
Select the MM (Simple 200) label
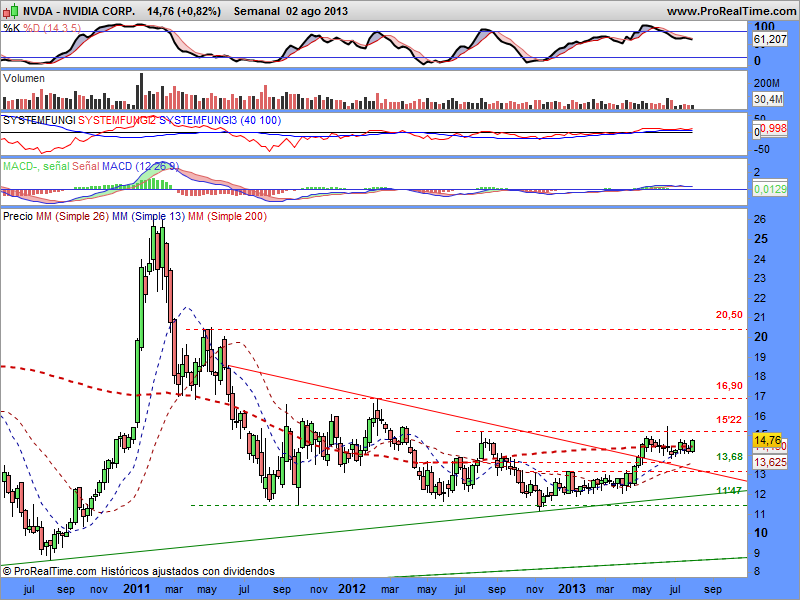click(227, 216)
